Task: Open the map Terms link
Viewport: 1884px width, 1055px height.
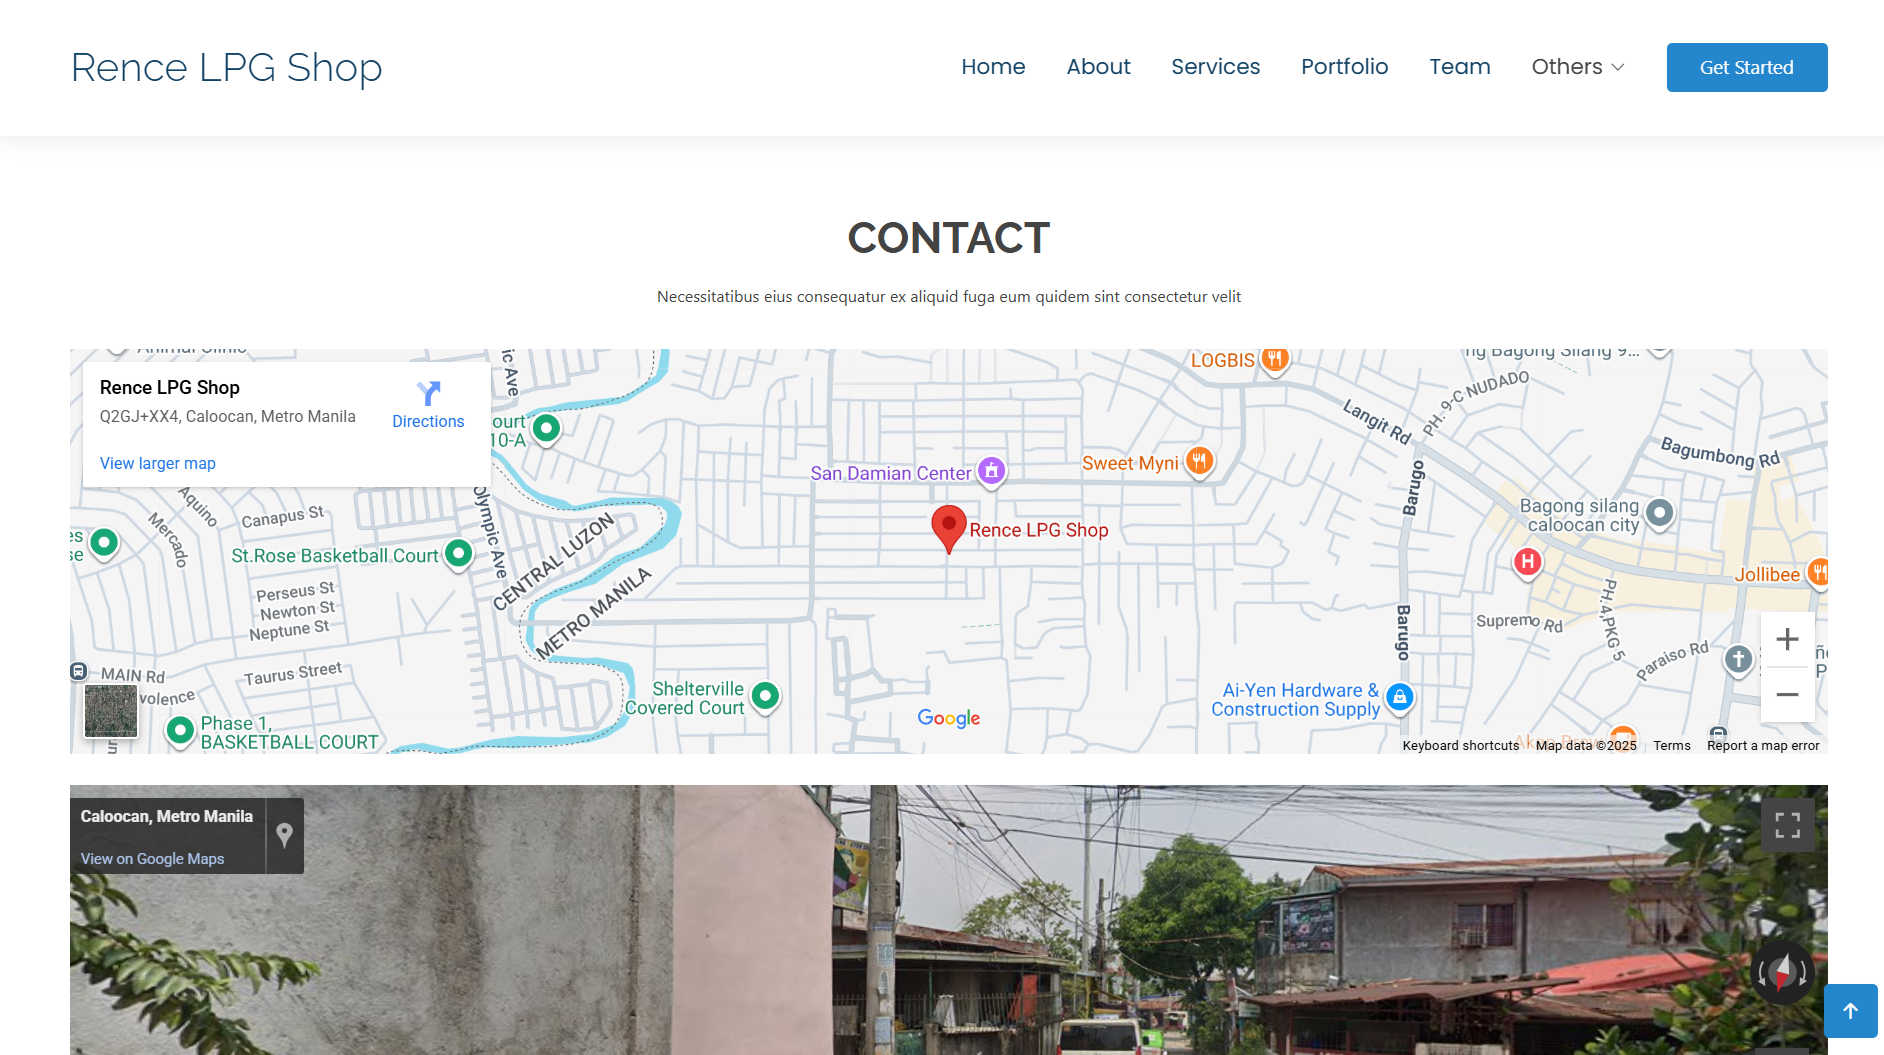Action: [x=1671, y=745]
